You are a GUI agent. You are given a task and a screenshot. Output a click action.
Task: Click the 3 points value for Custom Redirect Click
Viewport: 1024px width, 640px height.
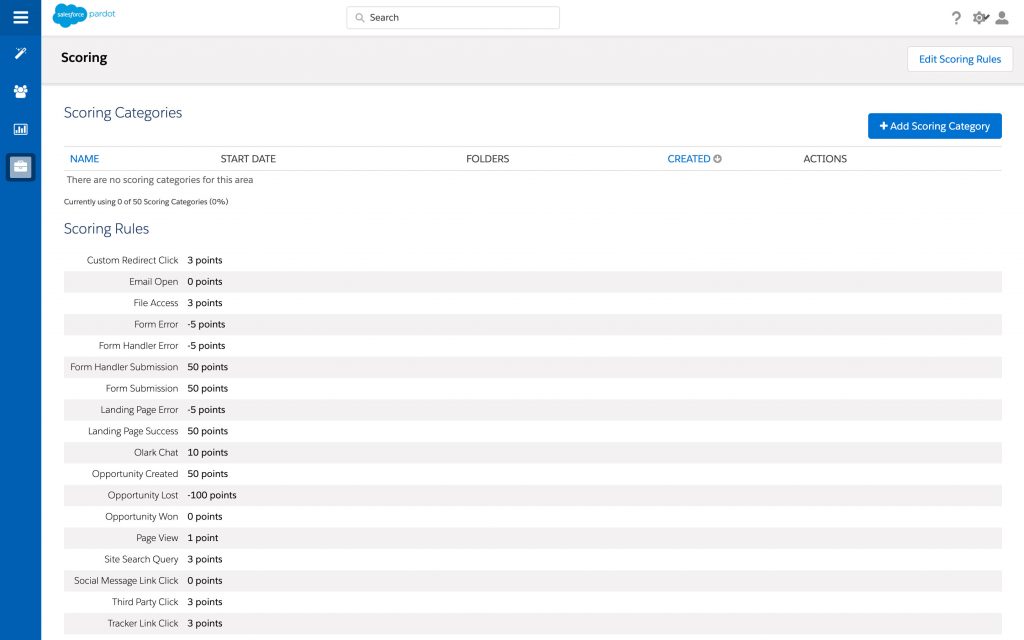click(x=205, y=260)
